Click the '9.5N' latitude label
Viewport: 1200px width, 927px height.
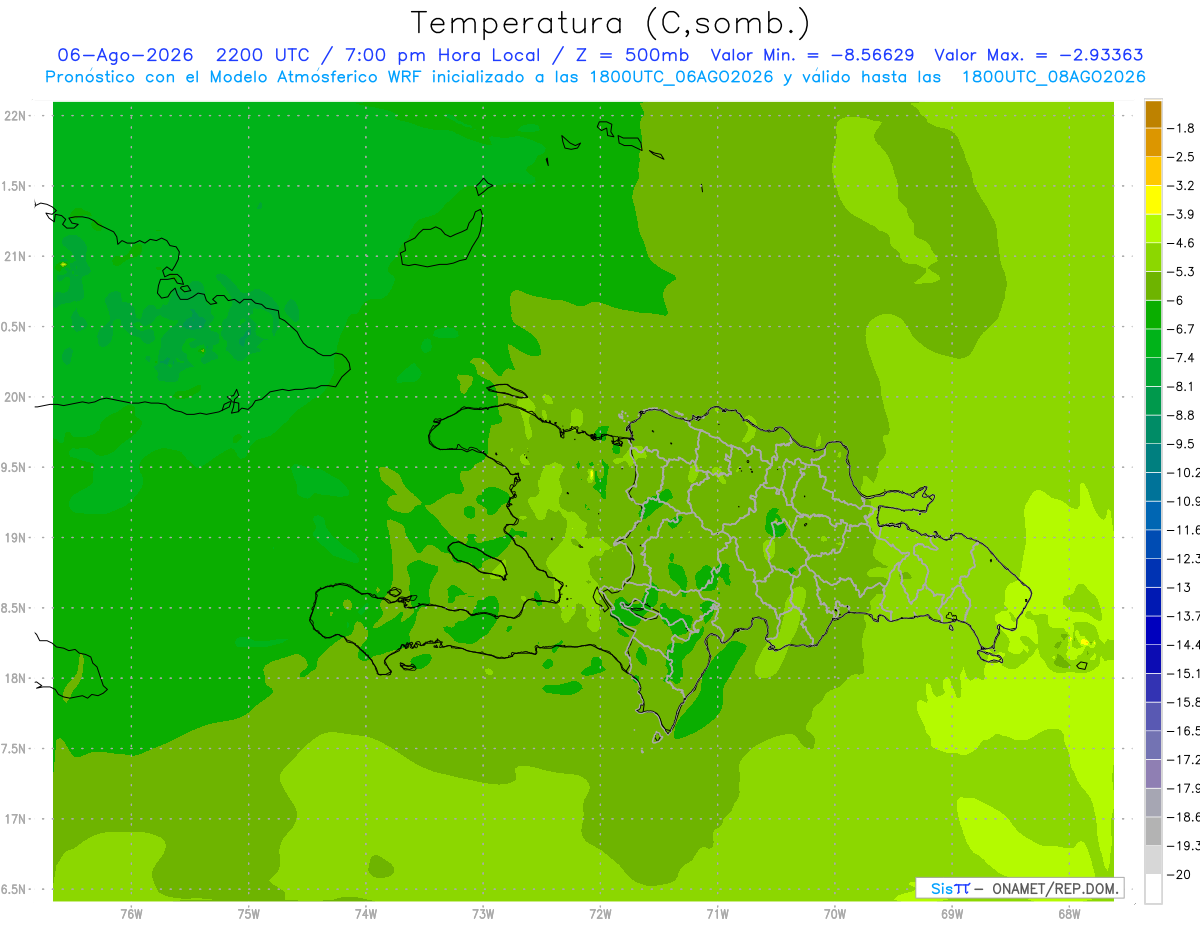pyautogui.click(x=14, y=468)
